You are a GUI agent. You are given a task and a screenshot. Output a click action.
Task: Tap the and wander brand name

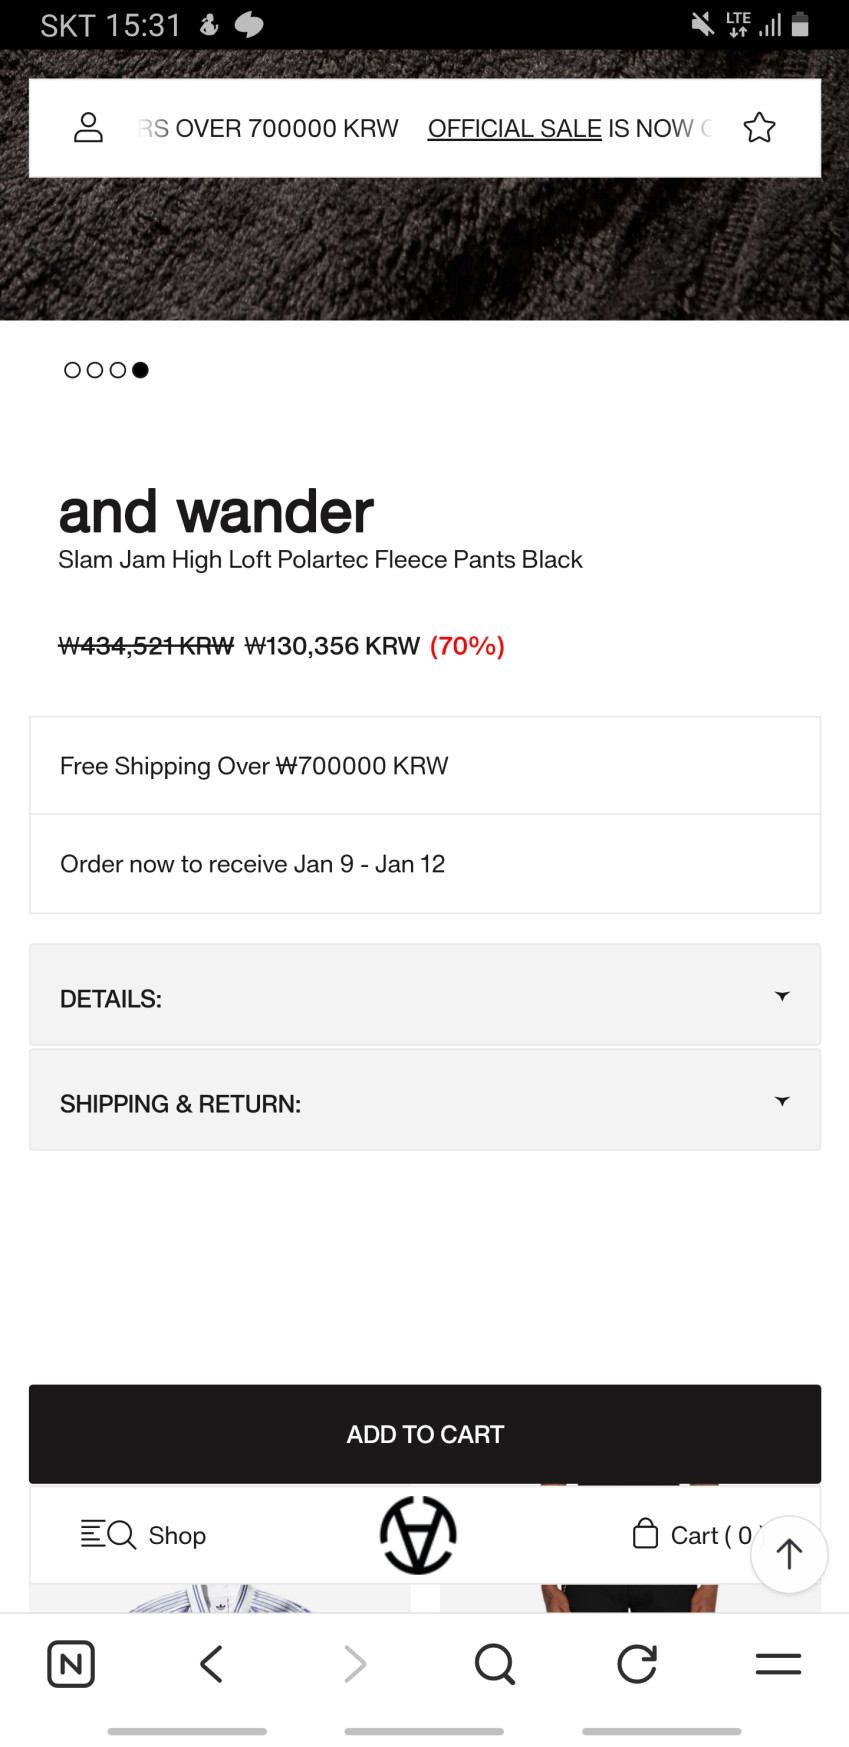tap(216, 512)
